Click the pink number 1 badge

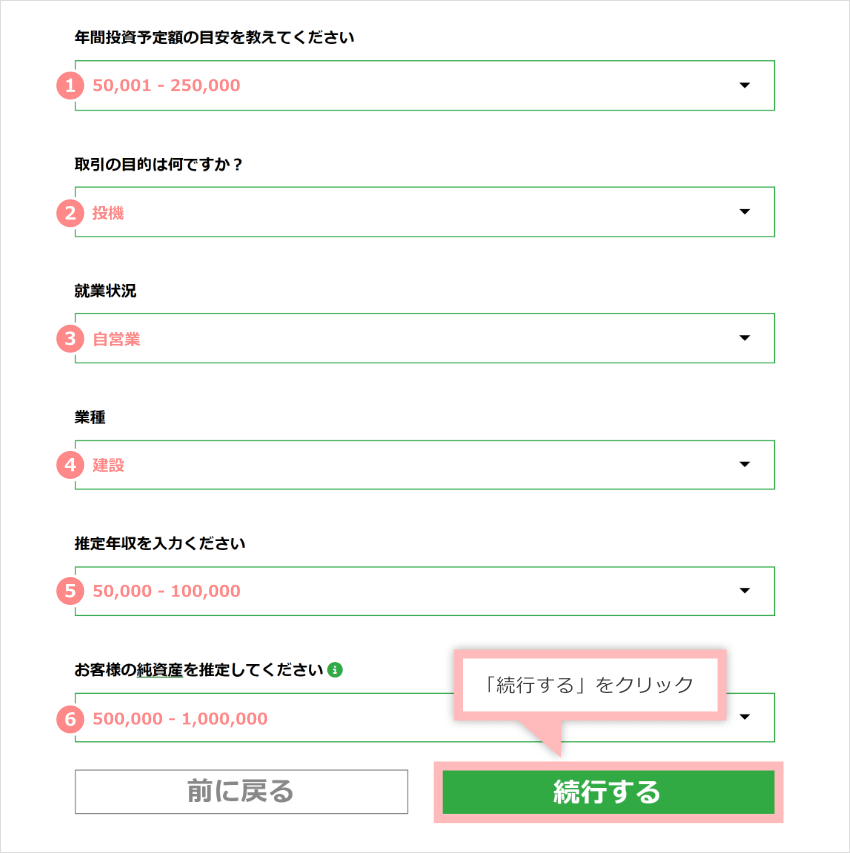click(x=69, y=86)
